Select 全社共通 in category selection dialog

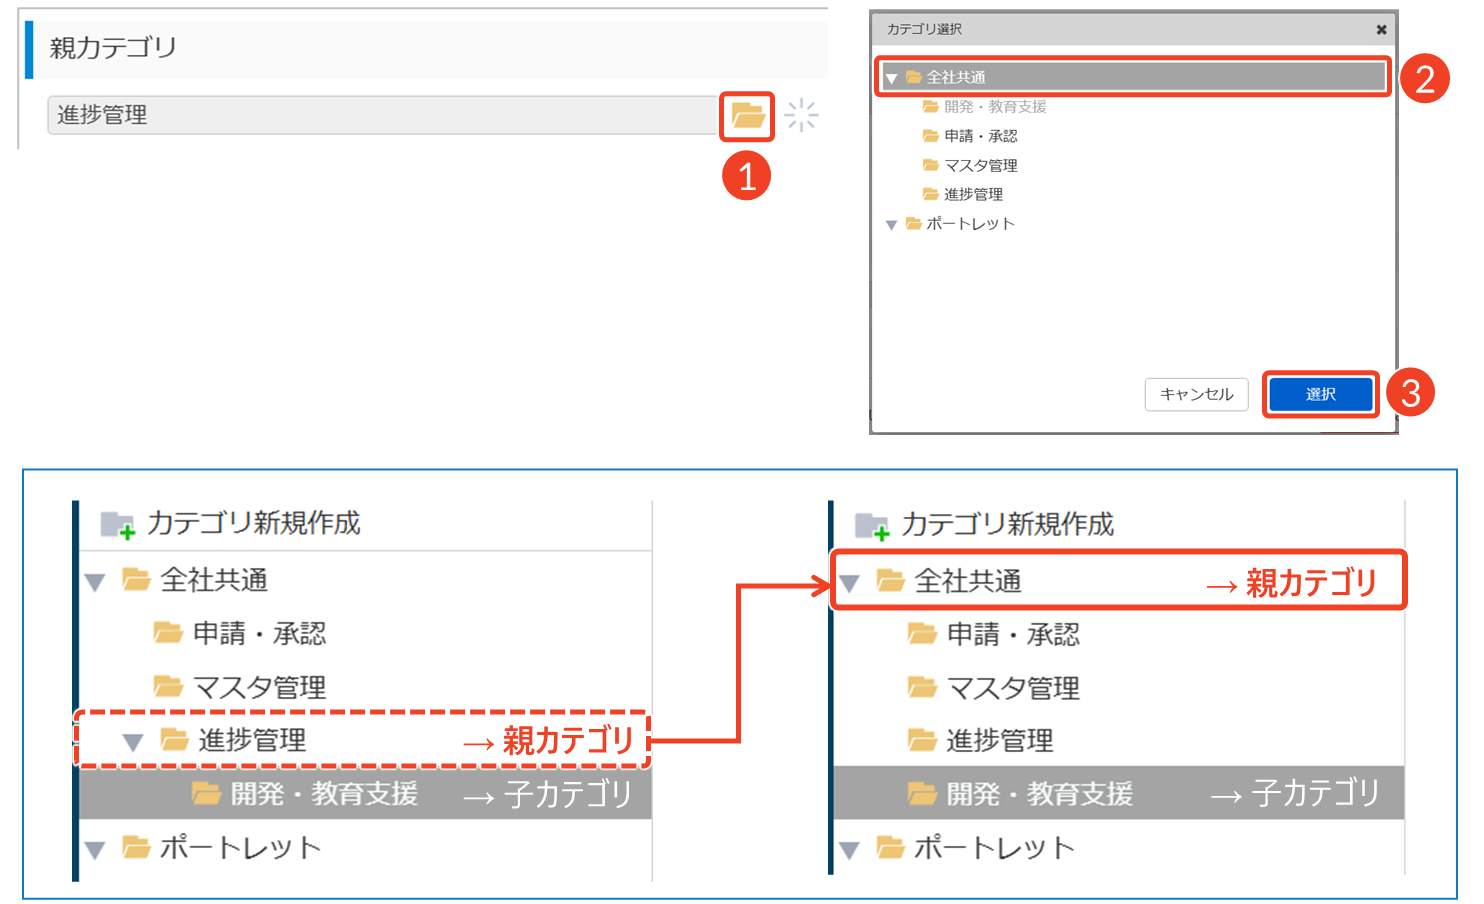click(955, 77)
